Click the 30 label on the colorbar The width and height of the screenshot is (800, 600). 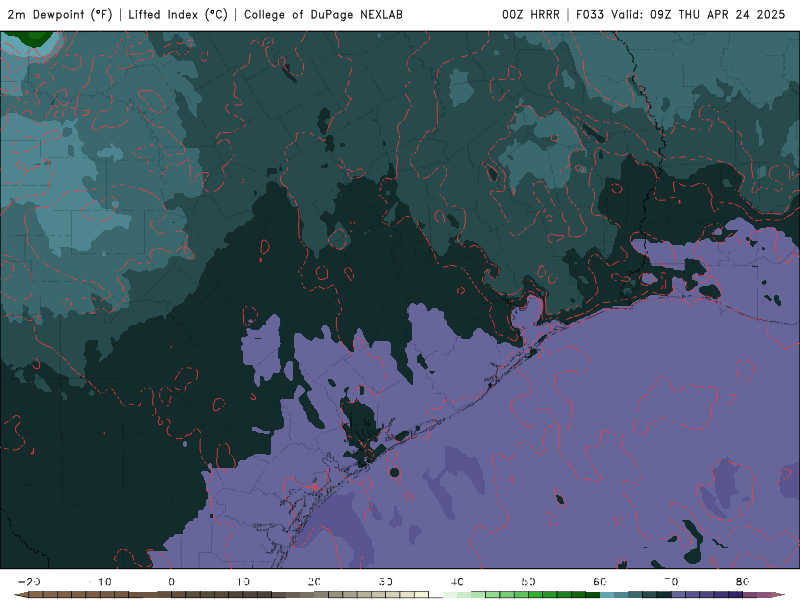pos(386,582)
